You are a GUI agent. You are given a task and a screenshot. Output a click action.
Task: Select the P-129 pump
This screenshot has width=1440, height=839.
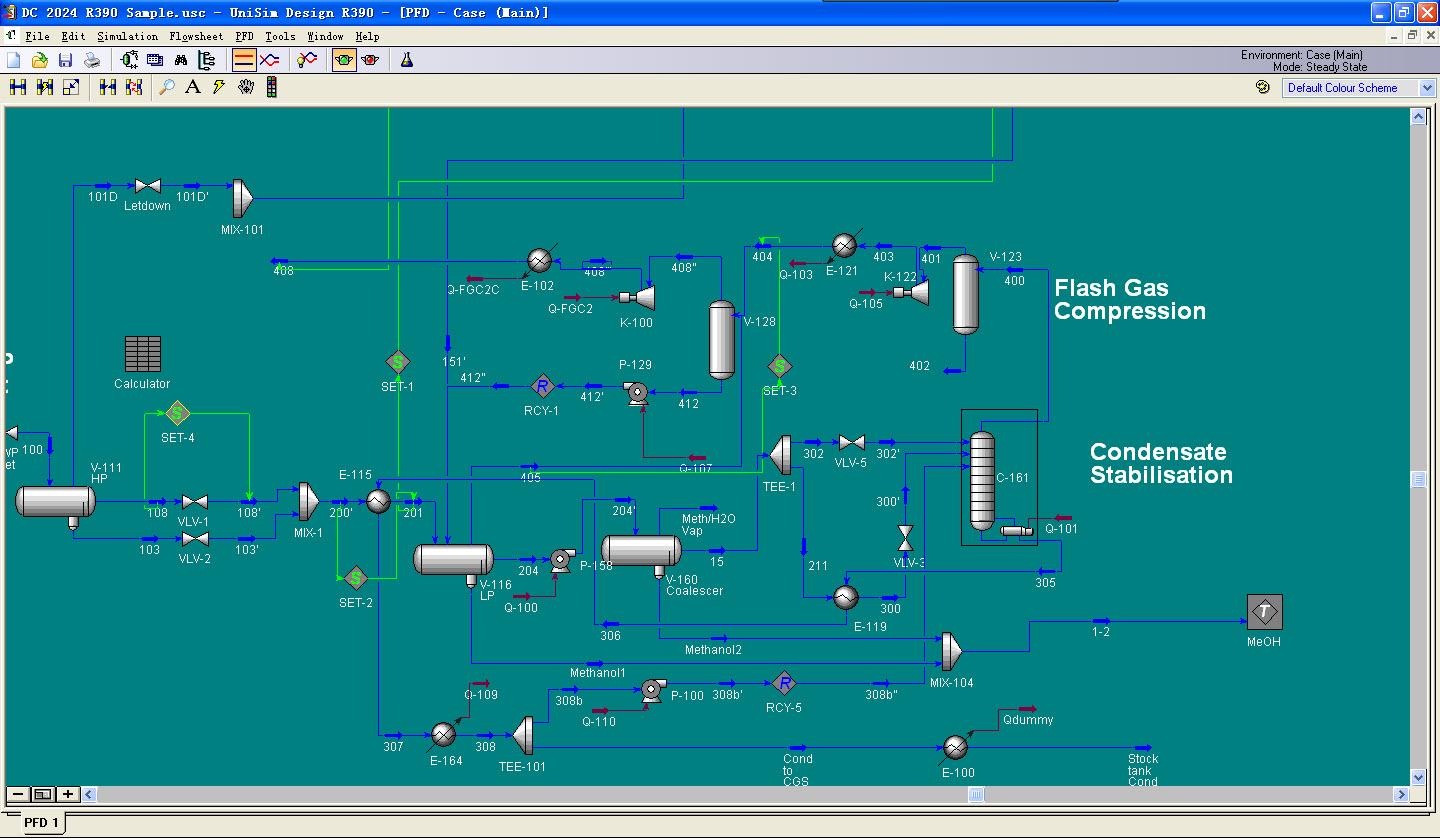636,393
